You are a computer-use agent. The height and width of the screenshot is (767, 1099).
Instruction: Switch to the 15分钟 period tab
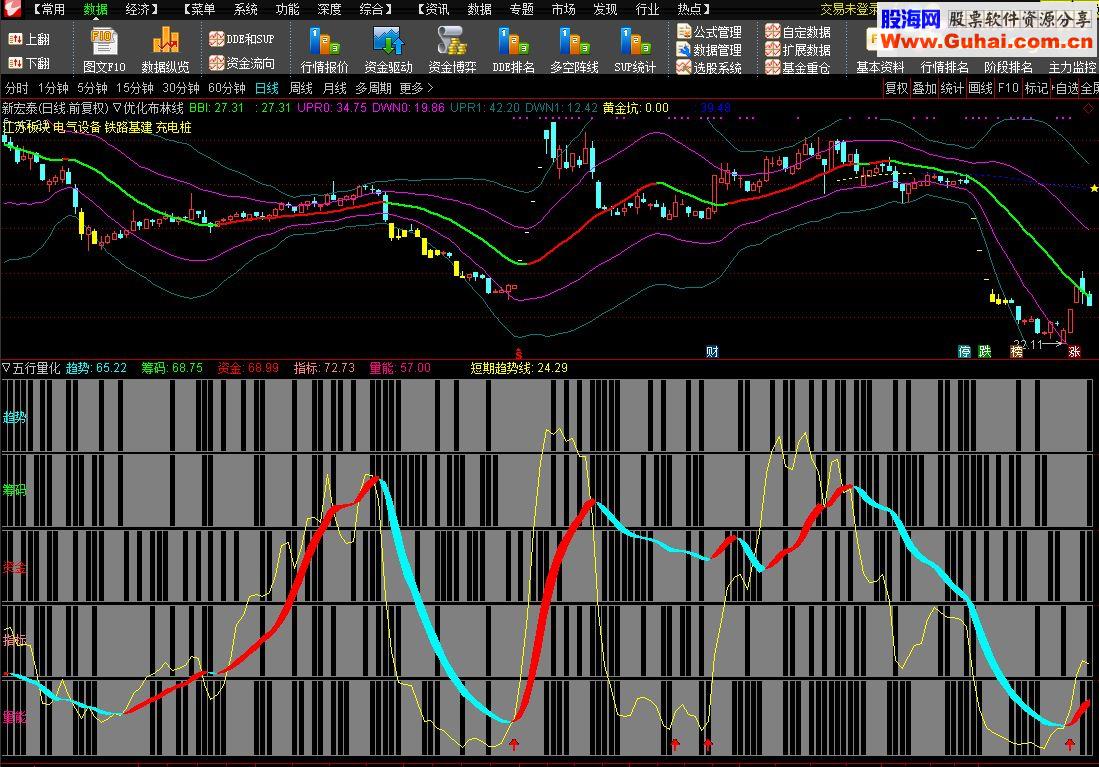(135, 88)
